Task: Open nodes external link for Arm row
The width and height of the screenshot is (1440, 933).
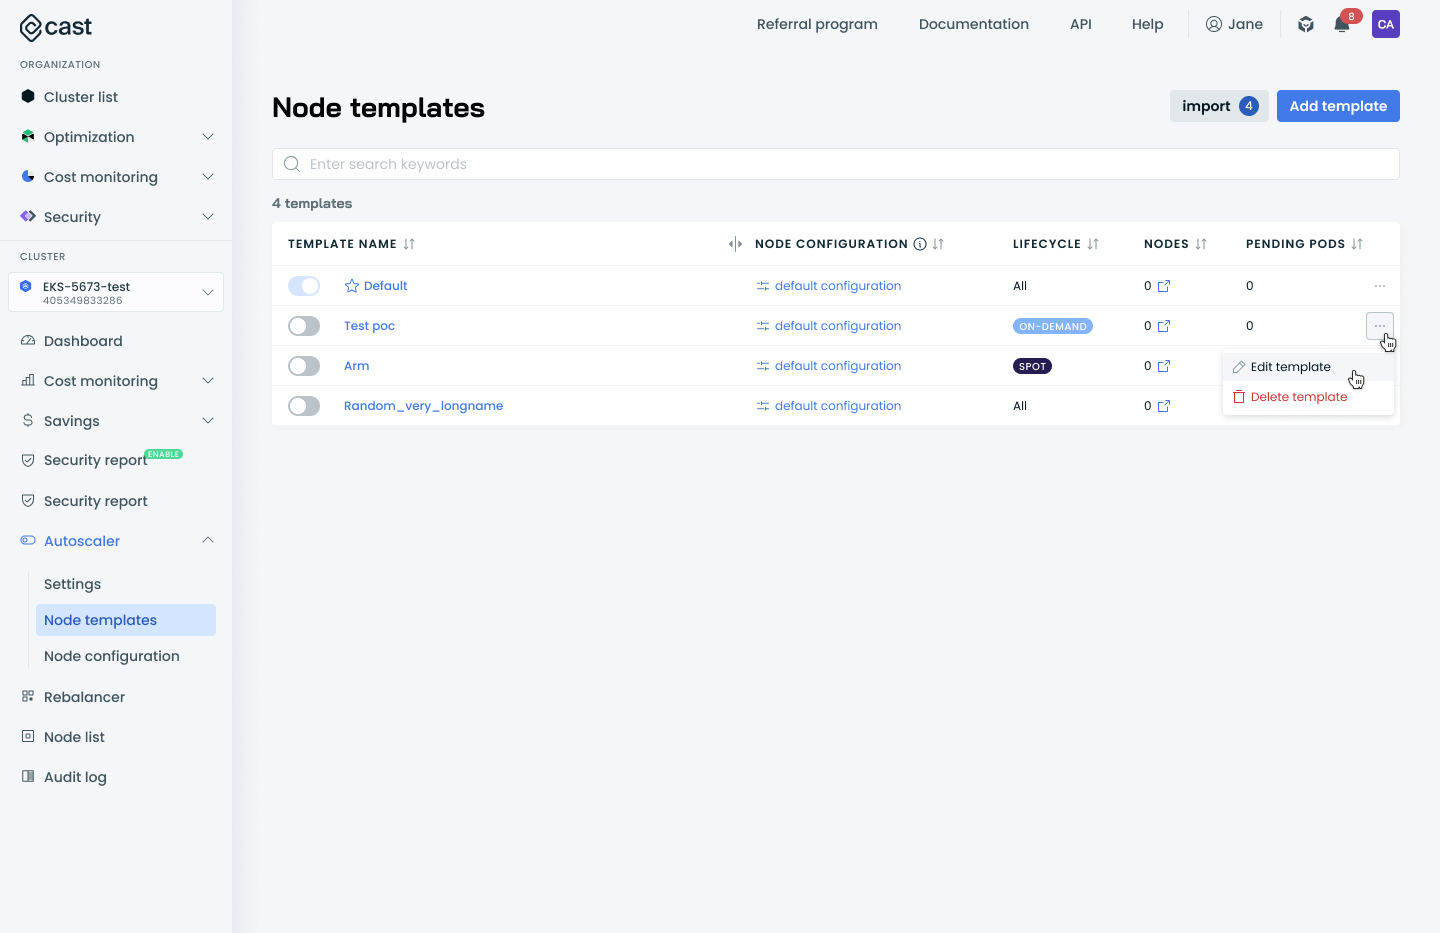Action: click(x=1164, y=366)
